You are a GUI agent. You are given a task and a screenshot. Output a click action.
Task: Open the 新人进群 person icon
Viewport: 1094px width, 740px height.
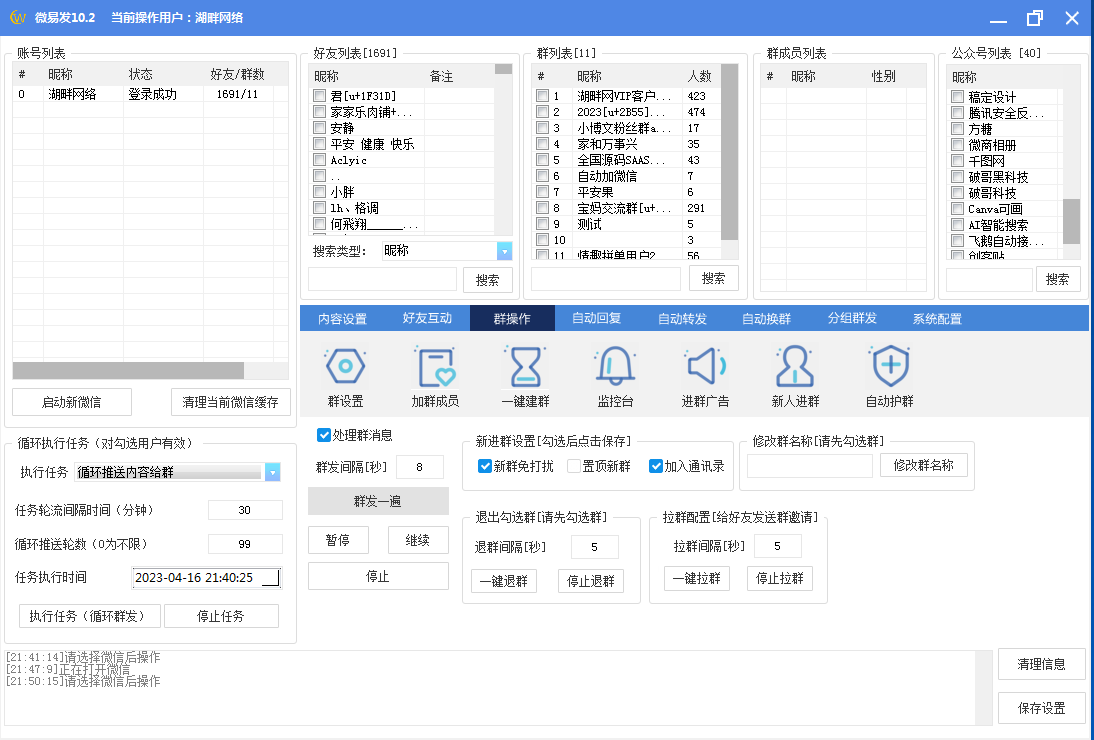coord(795,377)
